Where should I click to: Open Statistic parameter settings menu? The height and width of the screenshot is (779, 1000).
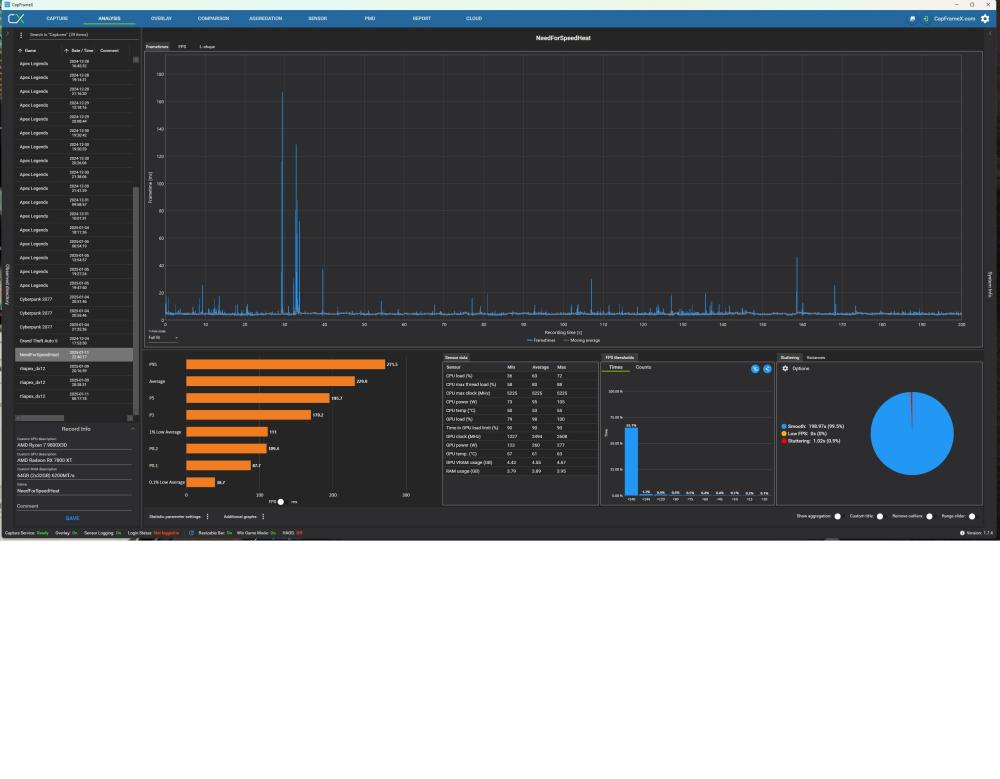(x=208, y=517)
